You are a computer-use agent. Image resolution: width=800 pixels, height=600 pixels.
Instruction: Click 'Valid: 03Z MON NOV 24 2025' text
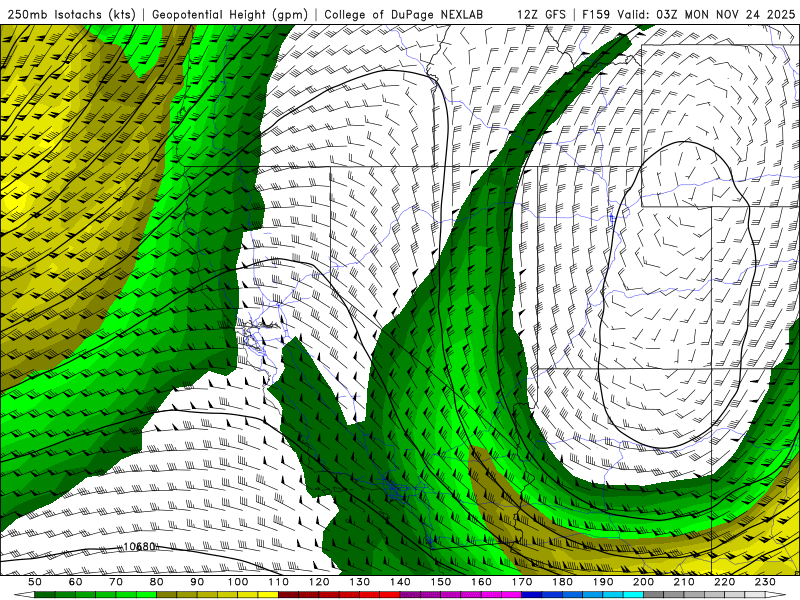[x=706, y=14]
